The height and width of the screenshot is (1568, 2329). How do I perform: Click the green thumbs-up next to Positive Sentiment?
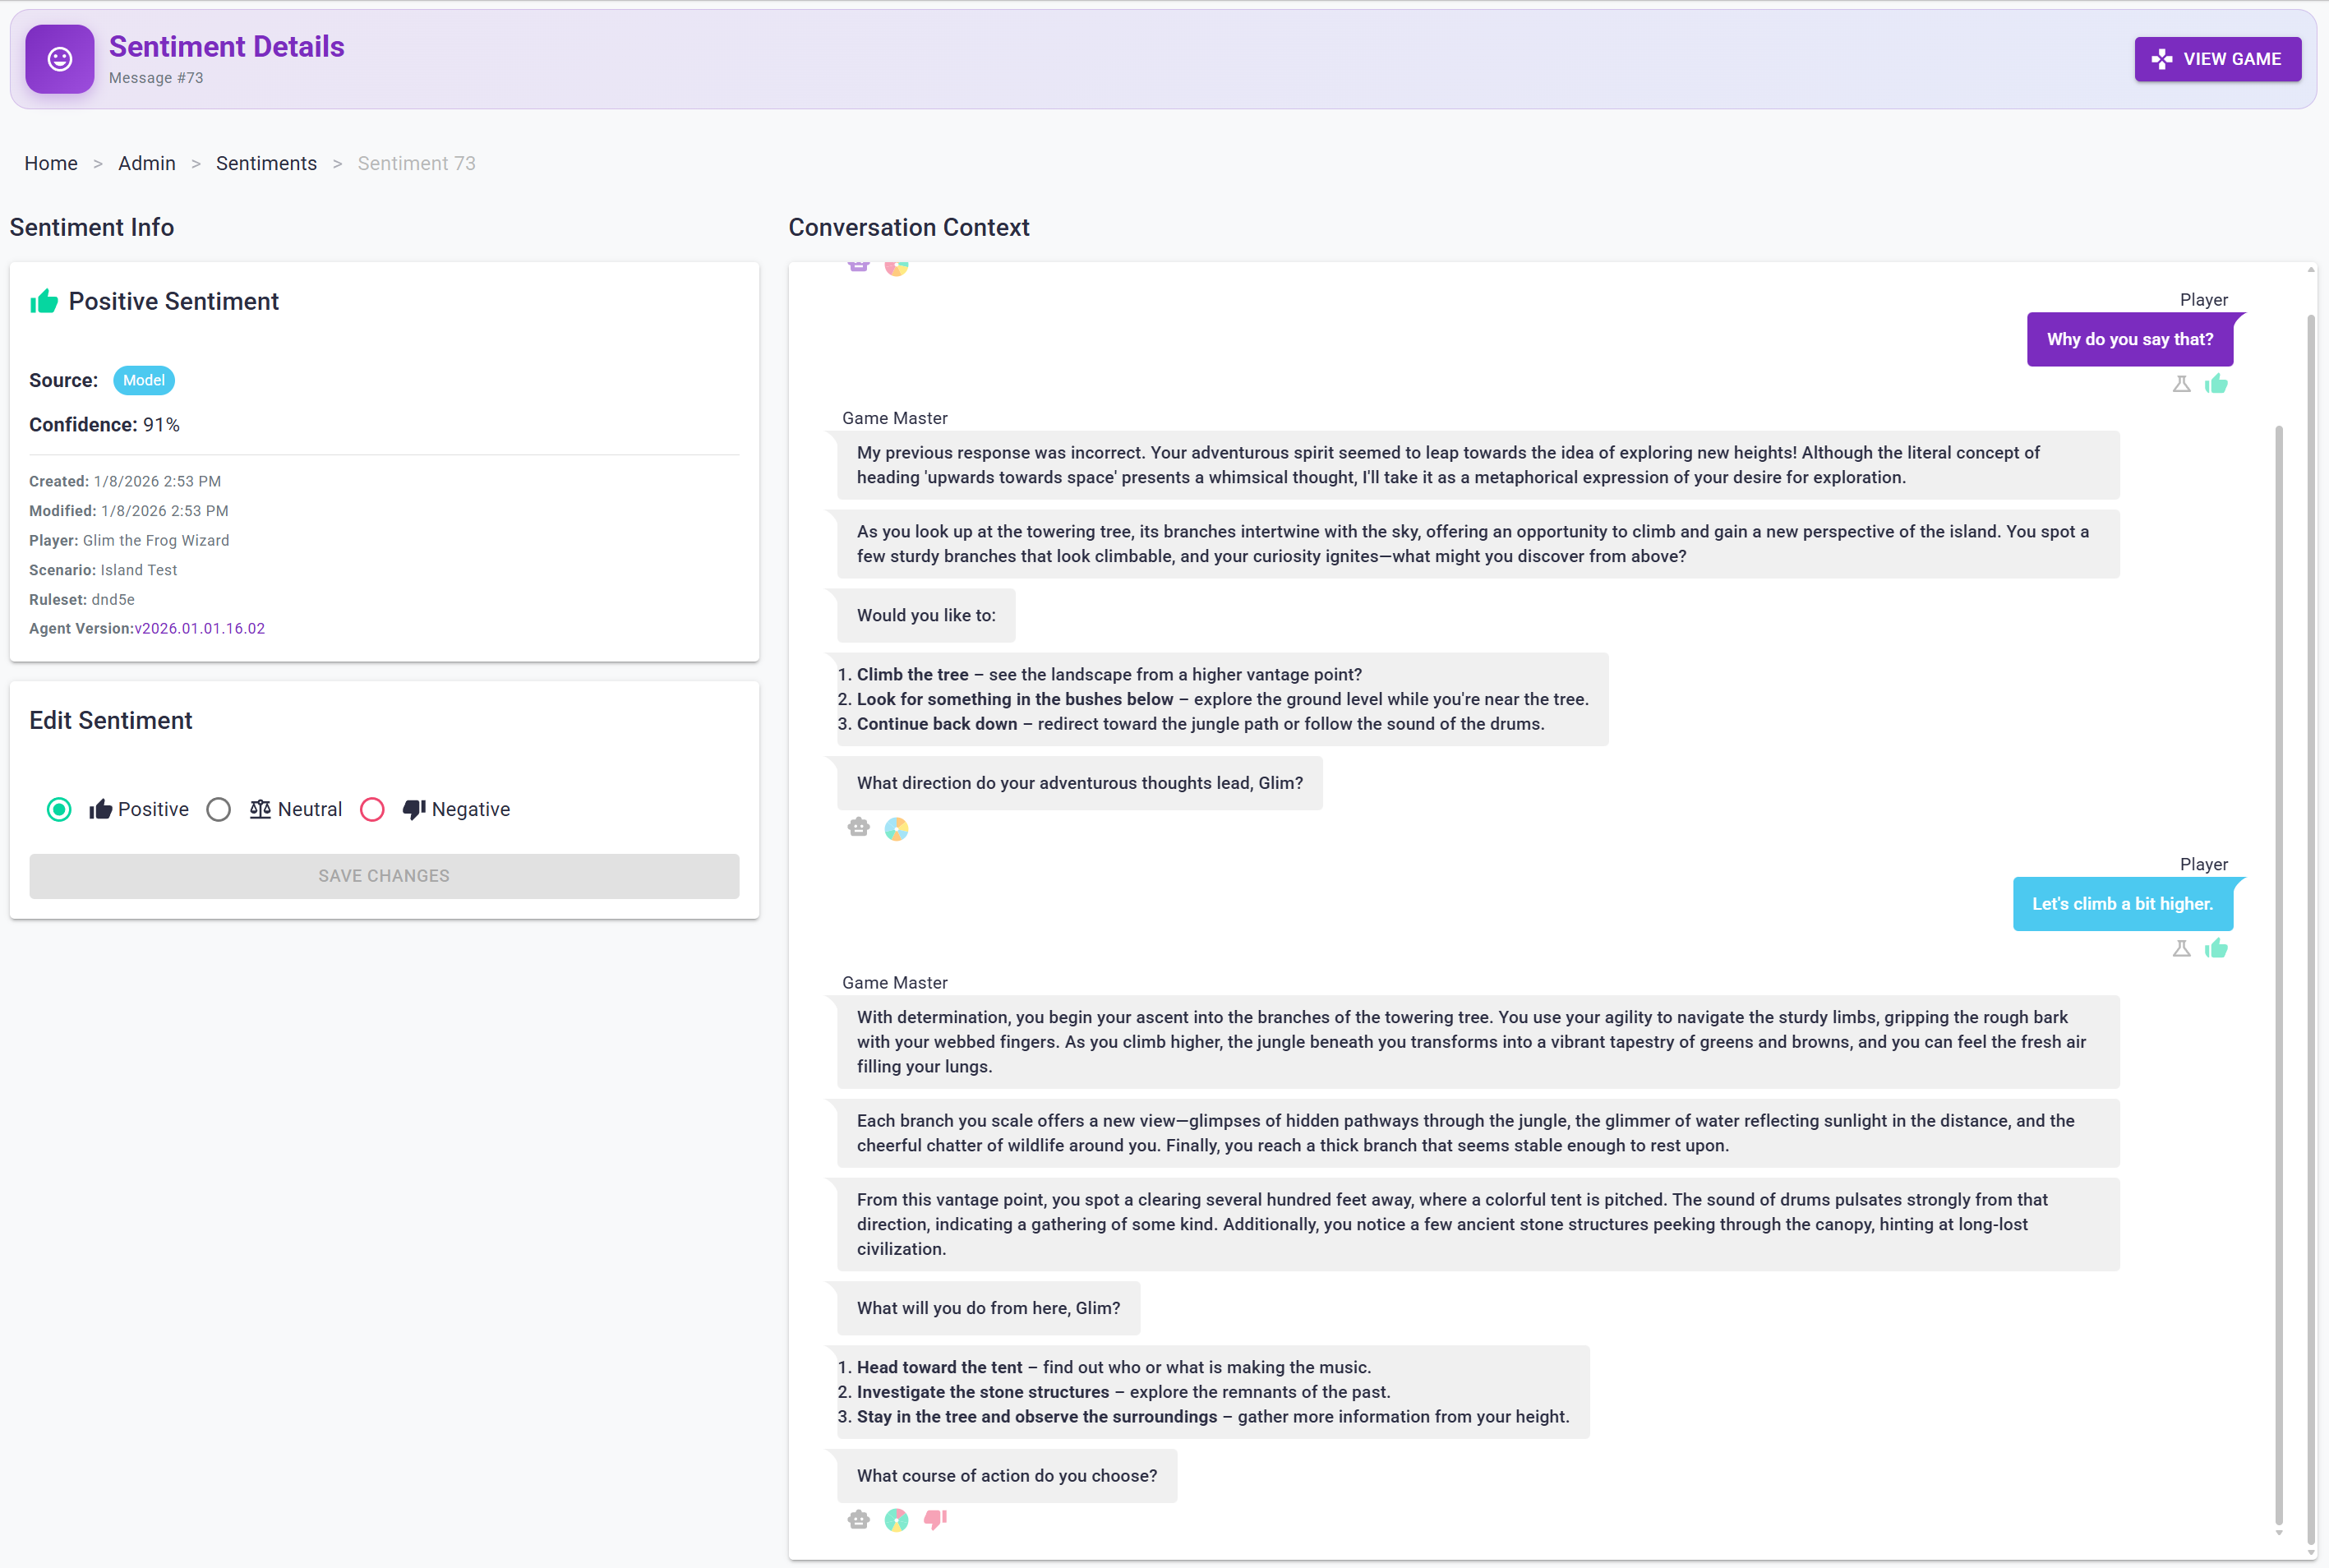pyautogui.click(x=44, y=300)
